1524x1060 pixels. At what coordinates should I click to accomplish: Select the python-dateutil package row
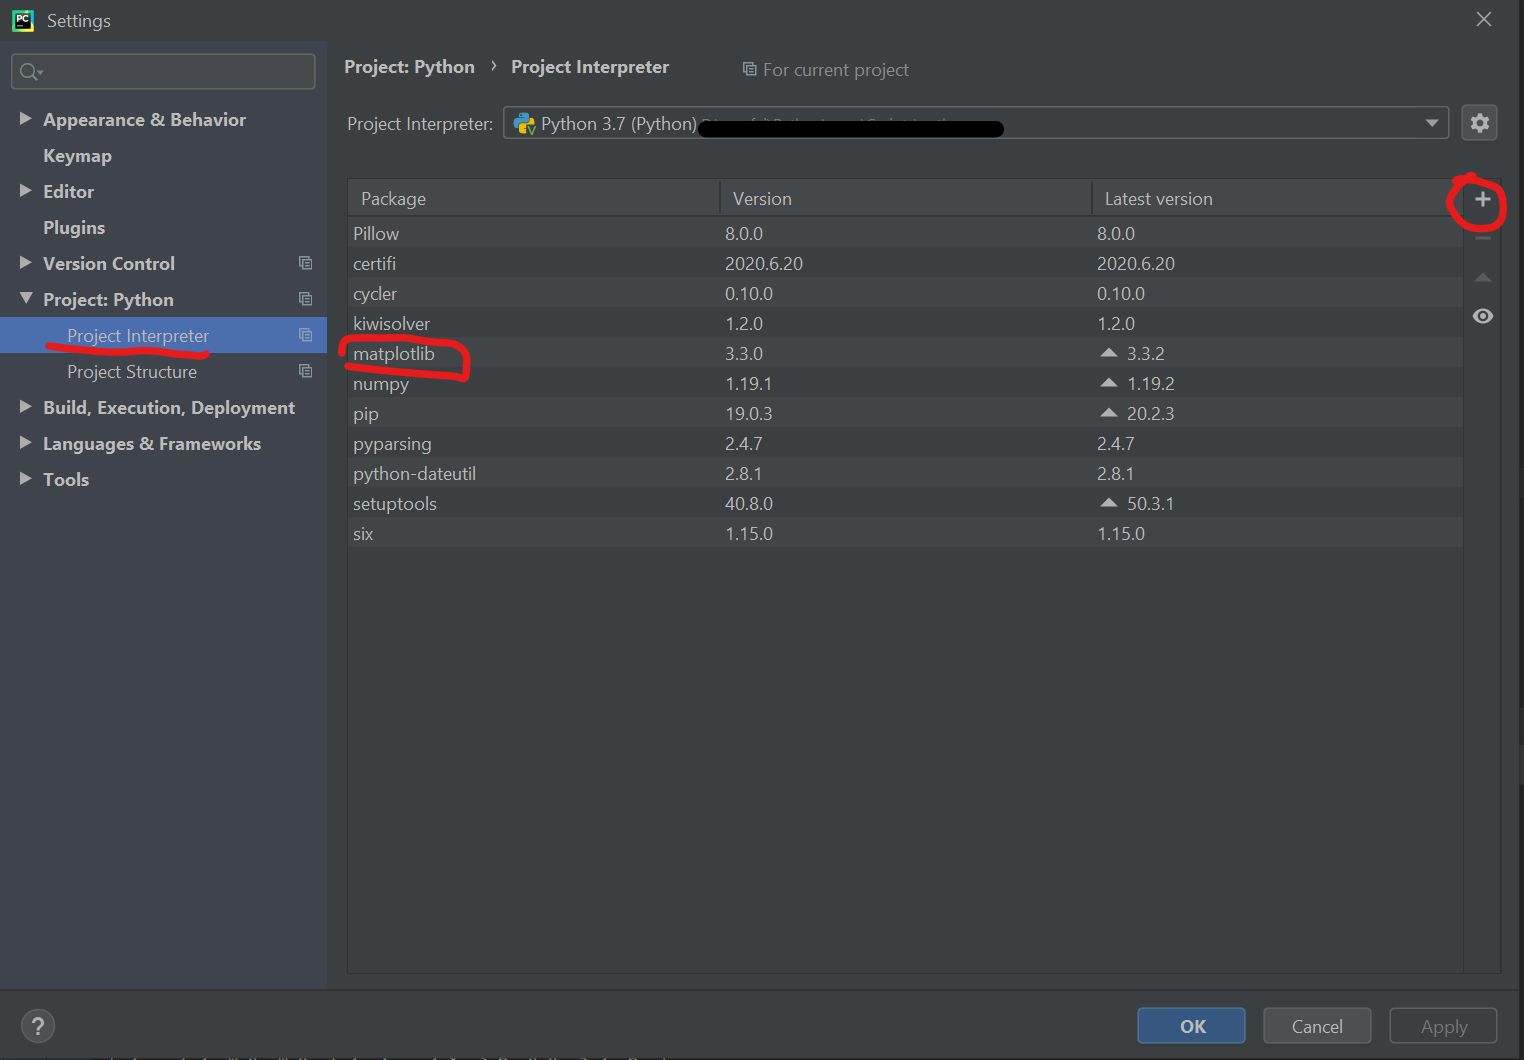(905, 473)
